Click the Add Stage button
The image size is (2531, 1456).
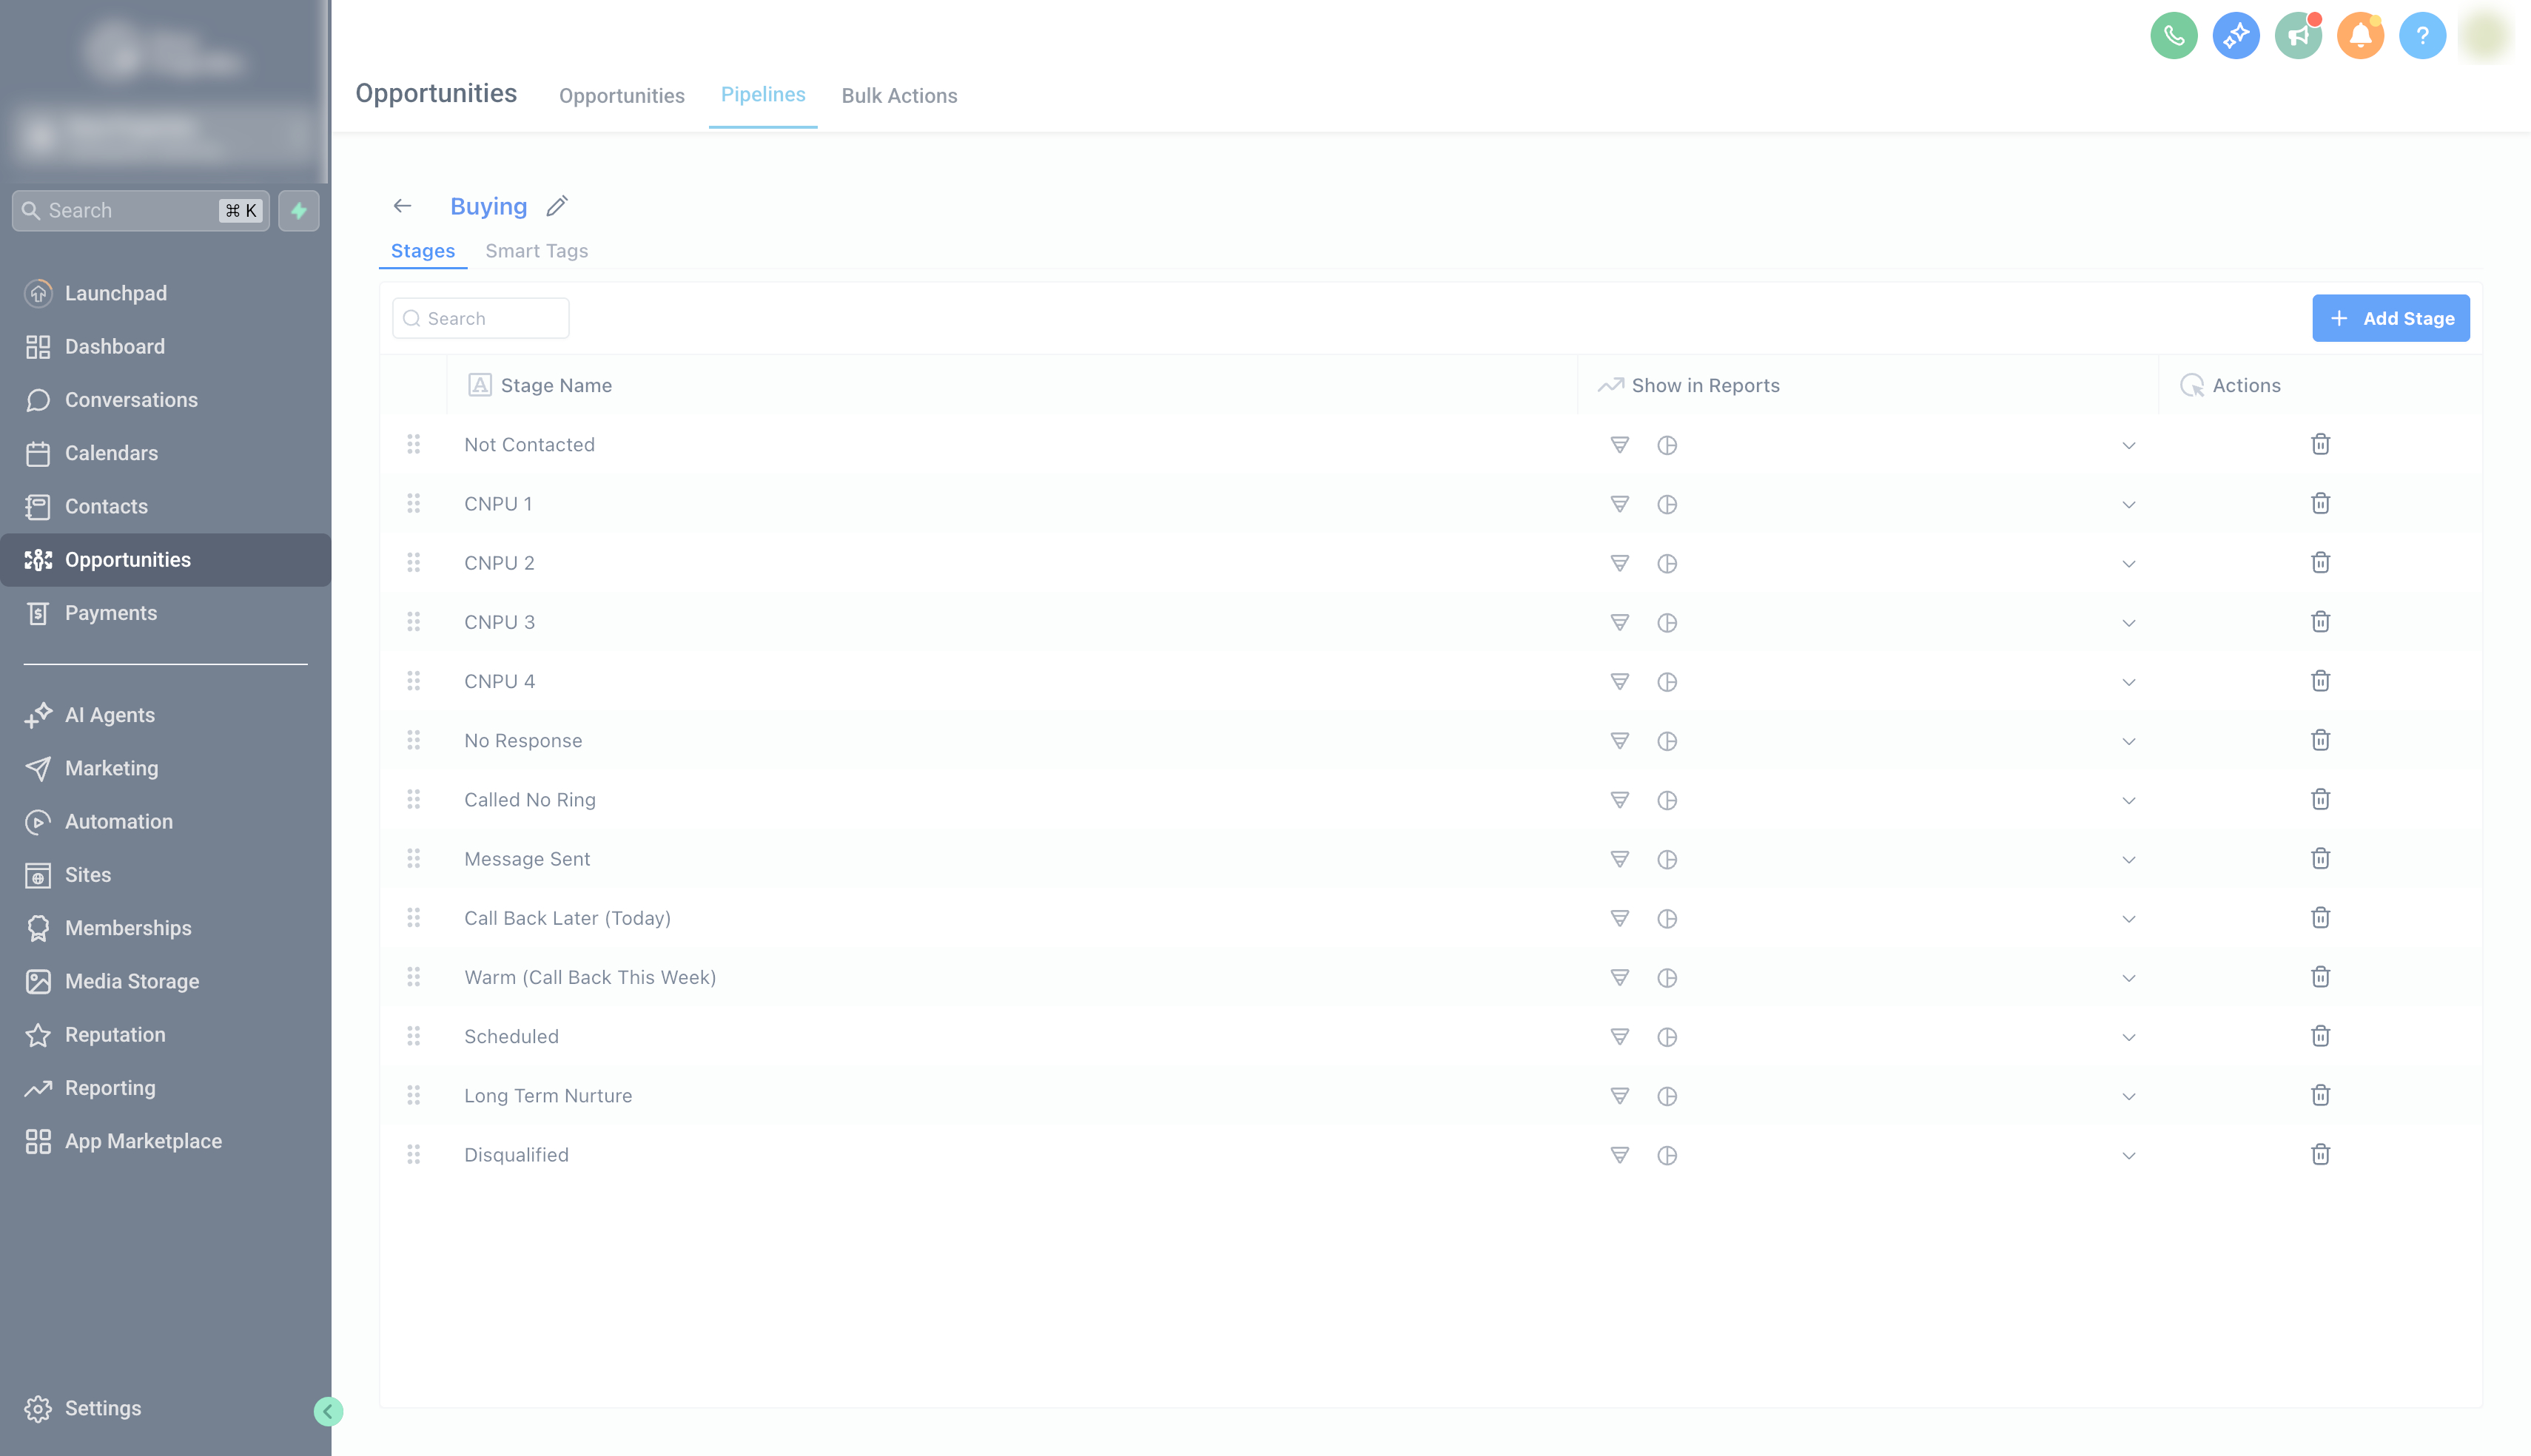[x=2391, y=318]
